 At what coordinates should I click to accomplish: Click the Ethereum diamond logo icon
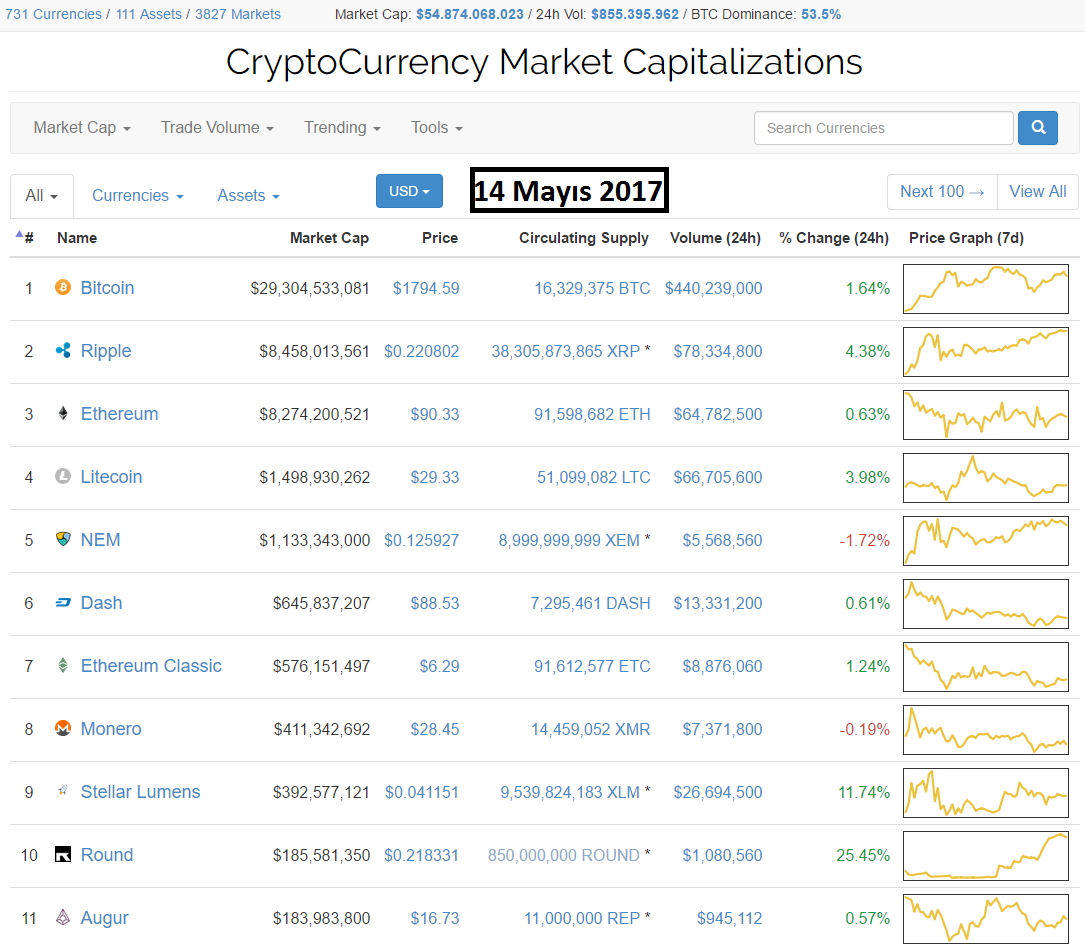(x=63, y=413)
